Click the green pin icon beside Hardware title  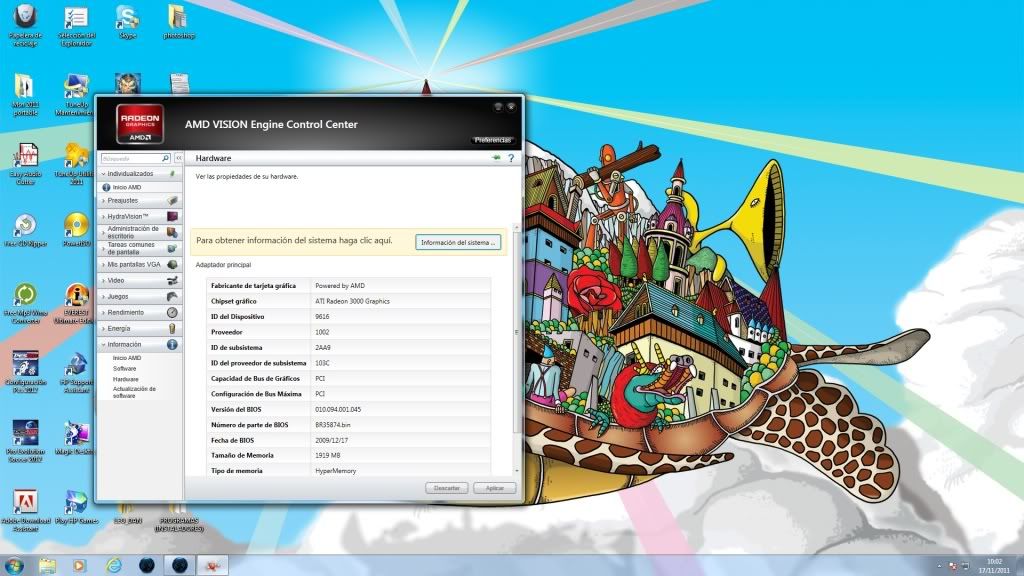(496, 158)
